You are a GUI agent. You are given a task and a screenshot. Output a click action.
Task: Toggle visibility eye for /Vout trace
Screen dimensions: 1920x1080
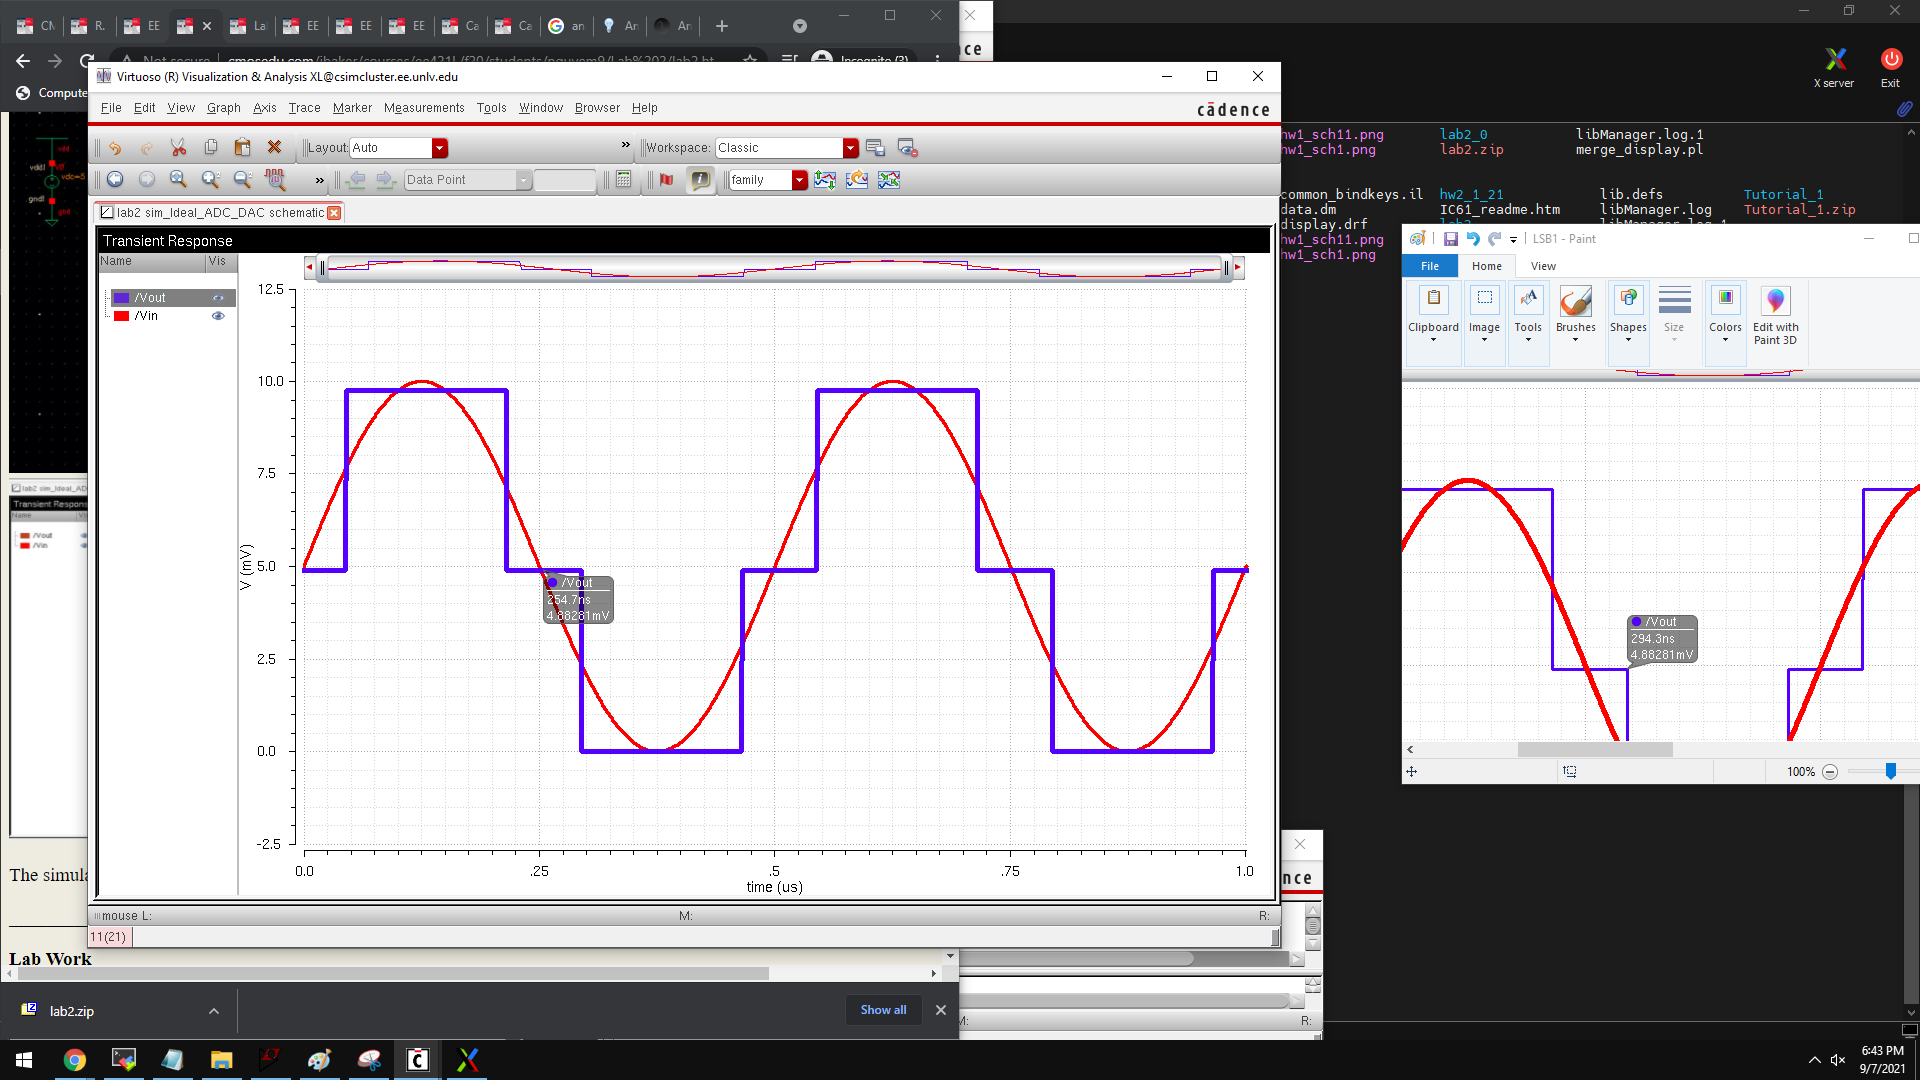point(218,298)
